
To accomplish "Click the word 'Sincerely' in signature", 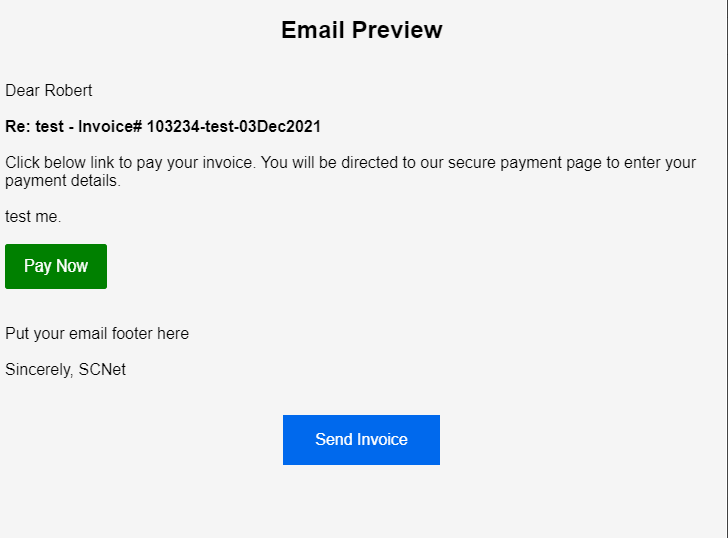I will [x=38, y=370].
